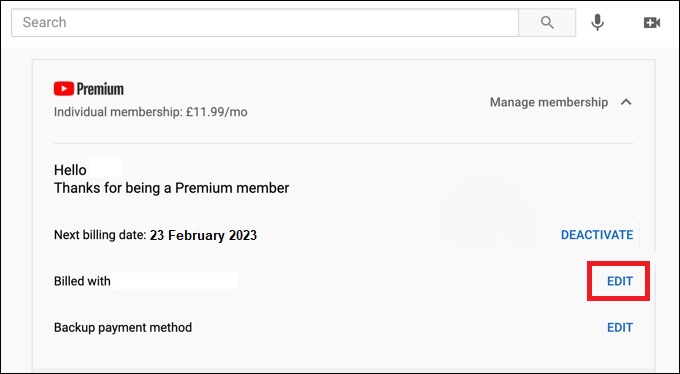Click the Billed with label
The image size is (680, 374).
pos(82,281)
